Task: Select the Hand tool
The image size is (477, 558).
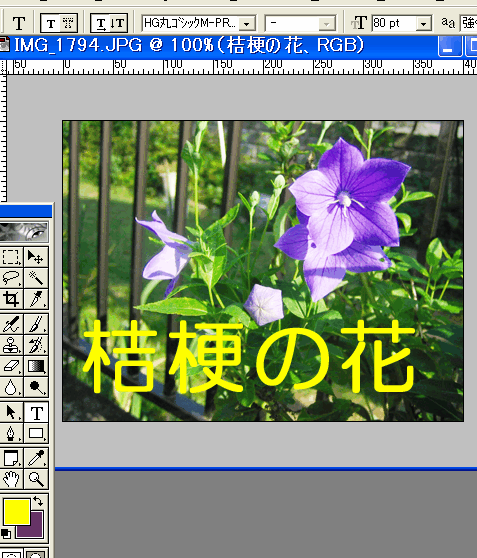Action: click(x=11, y=479)
